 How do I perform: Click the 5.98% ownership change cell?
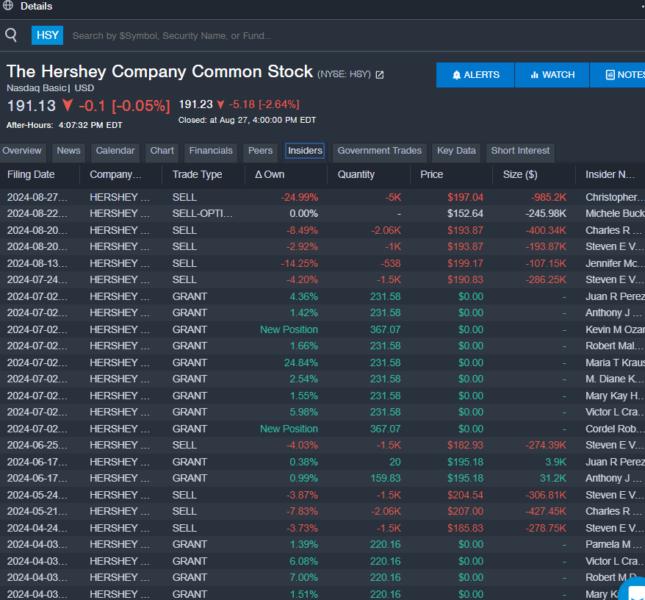pyautogui.click(x=304, y=412)
